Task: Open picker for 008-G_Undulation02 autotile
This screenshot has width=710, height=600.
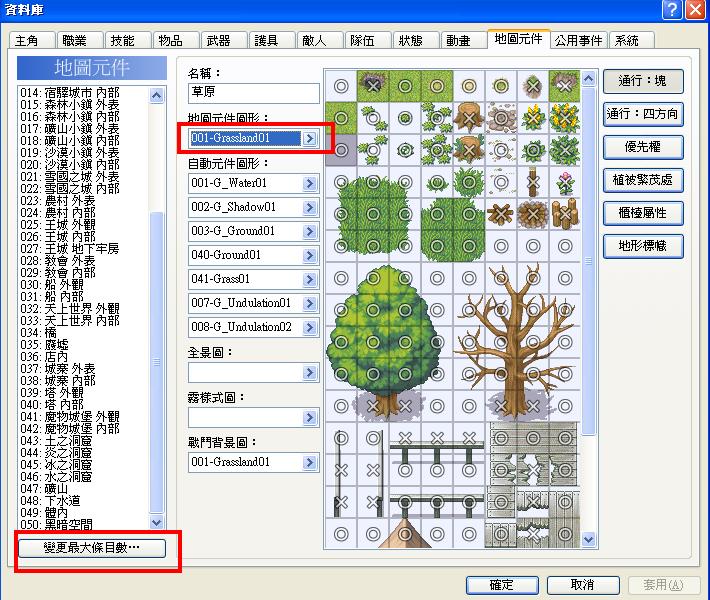Action: pyautogui.click(x=310, y=327)
